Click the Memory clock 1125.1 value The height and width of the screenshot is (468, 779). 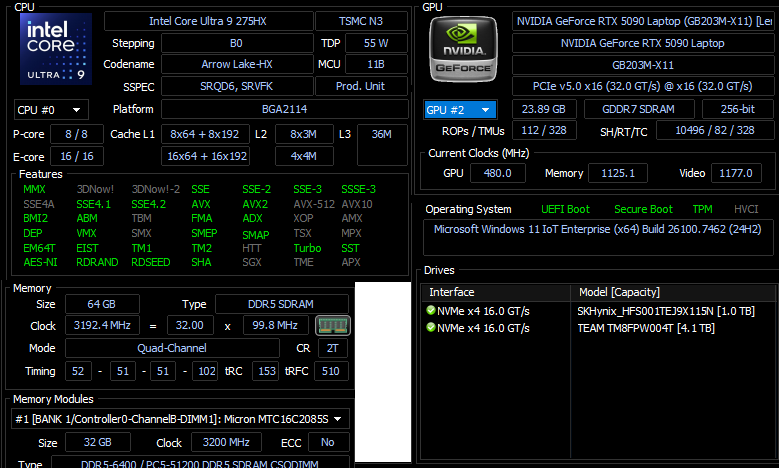click(x=618, y=173)
